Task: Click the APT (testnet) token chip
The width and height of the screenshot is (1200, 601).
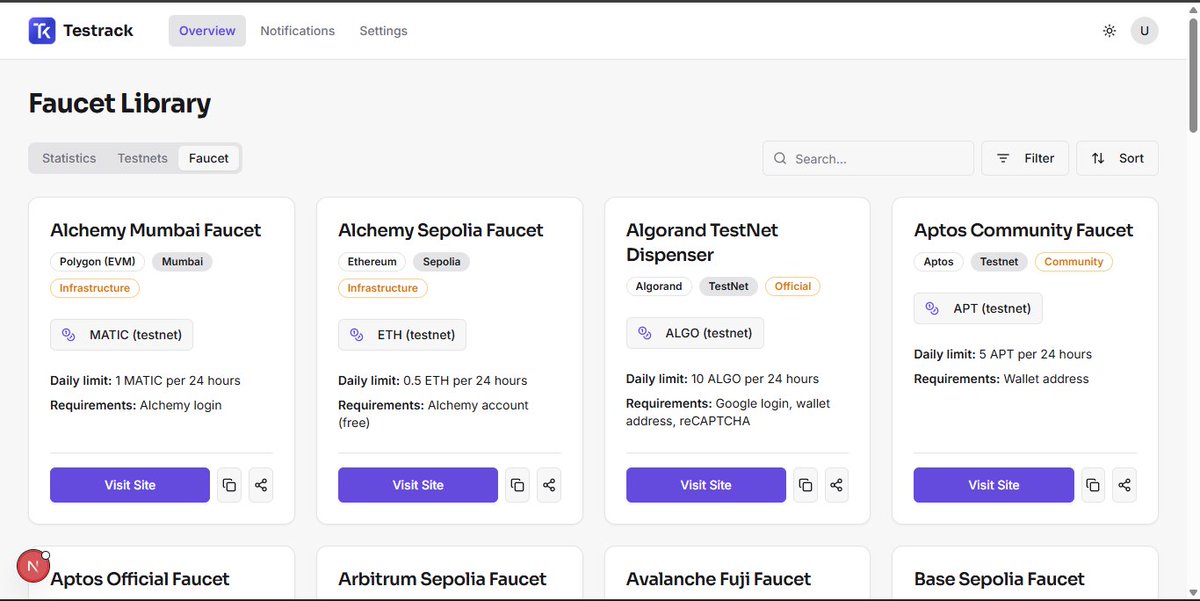Action: pyautogui.click(x=978, y=308)
